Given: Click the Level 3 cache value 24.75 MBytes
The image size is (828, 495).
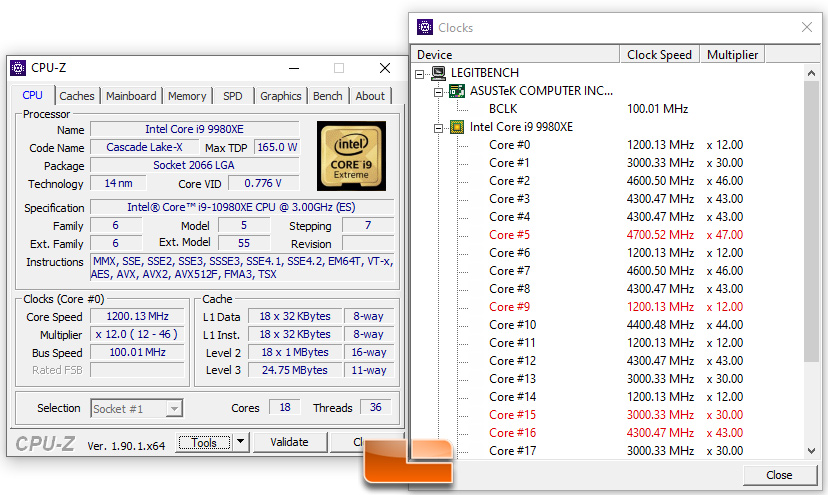Looking at the screenshot, I should tap(295, 370).
